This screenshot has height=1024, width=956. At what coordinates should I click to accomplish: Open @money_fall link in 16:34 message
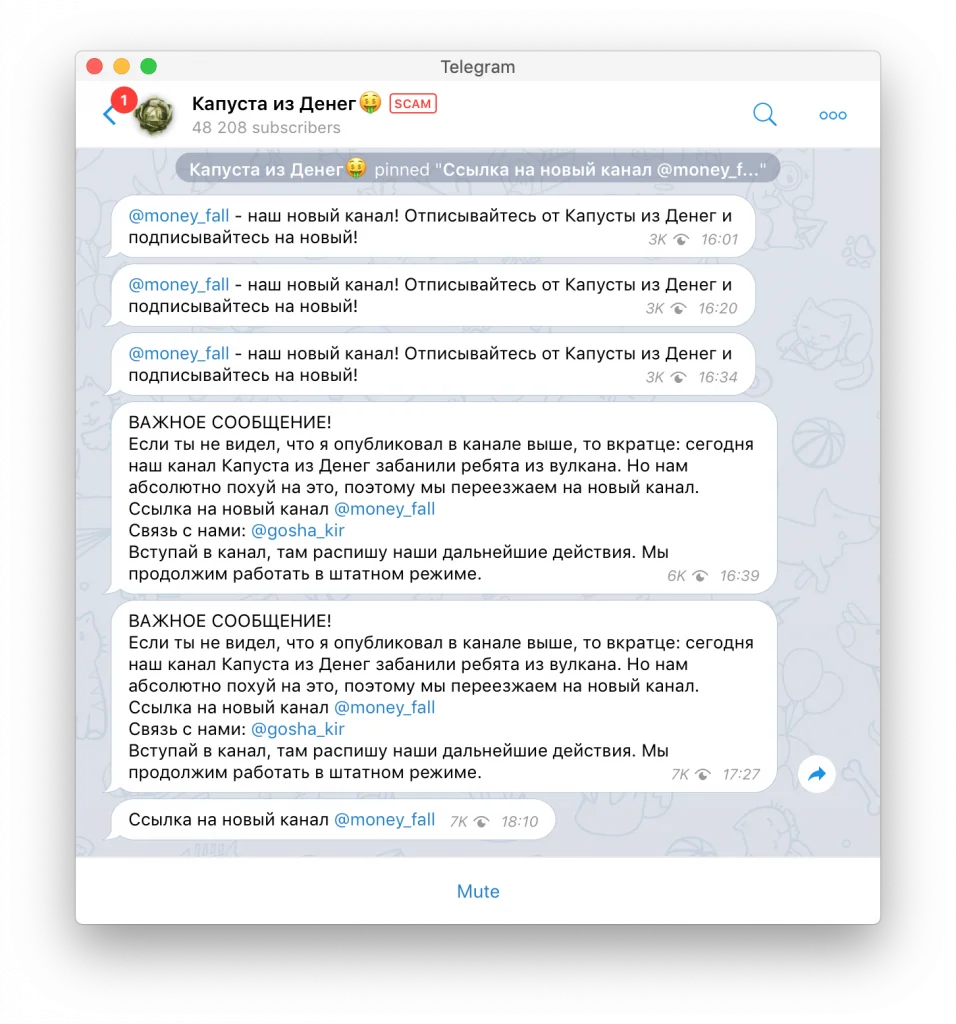pos(179,353)
